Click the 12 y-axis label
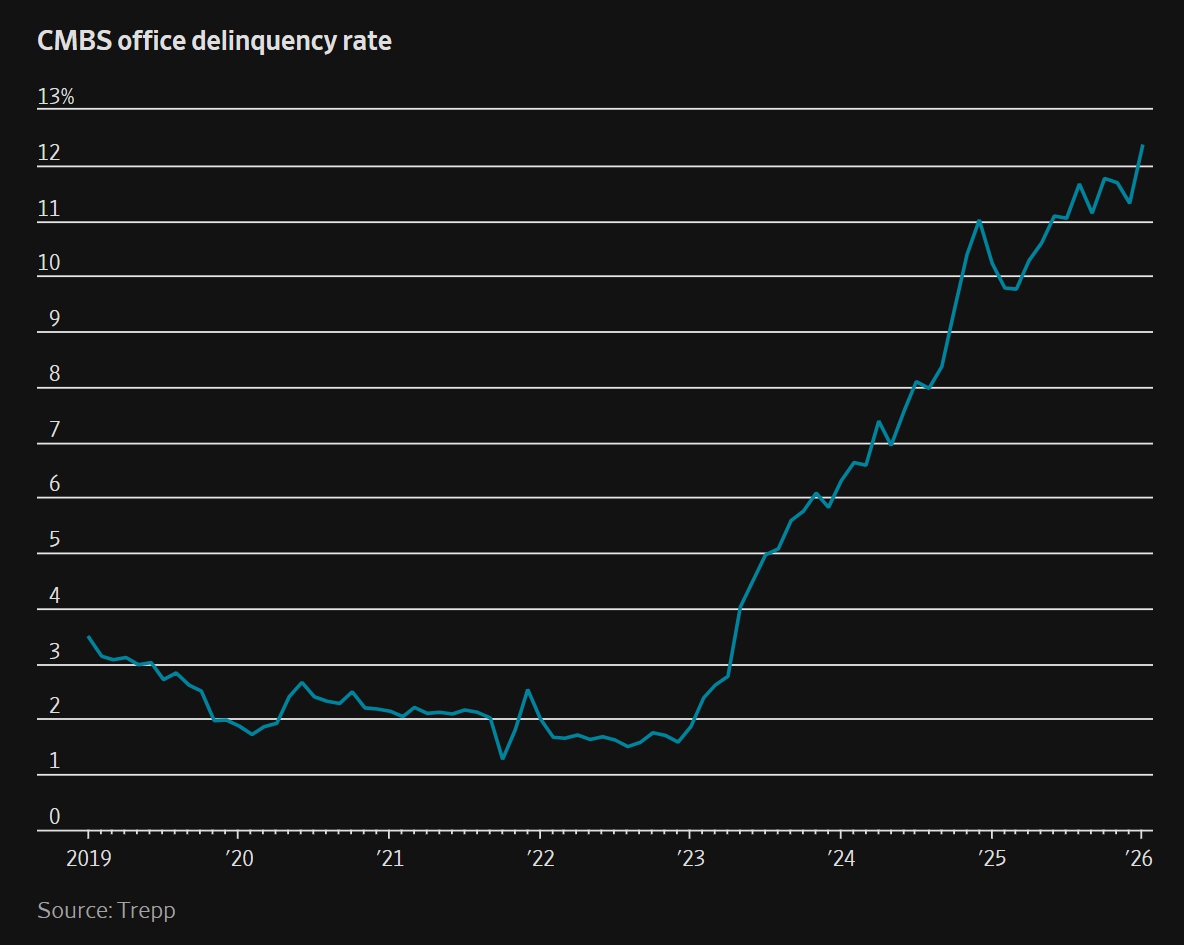Screen dimensions: 1184x945 [49, 153]
